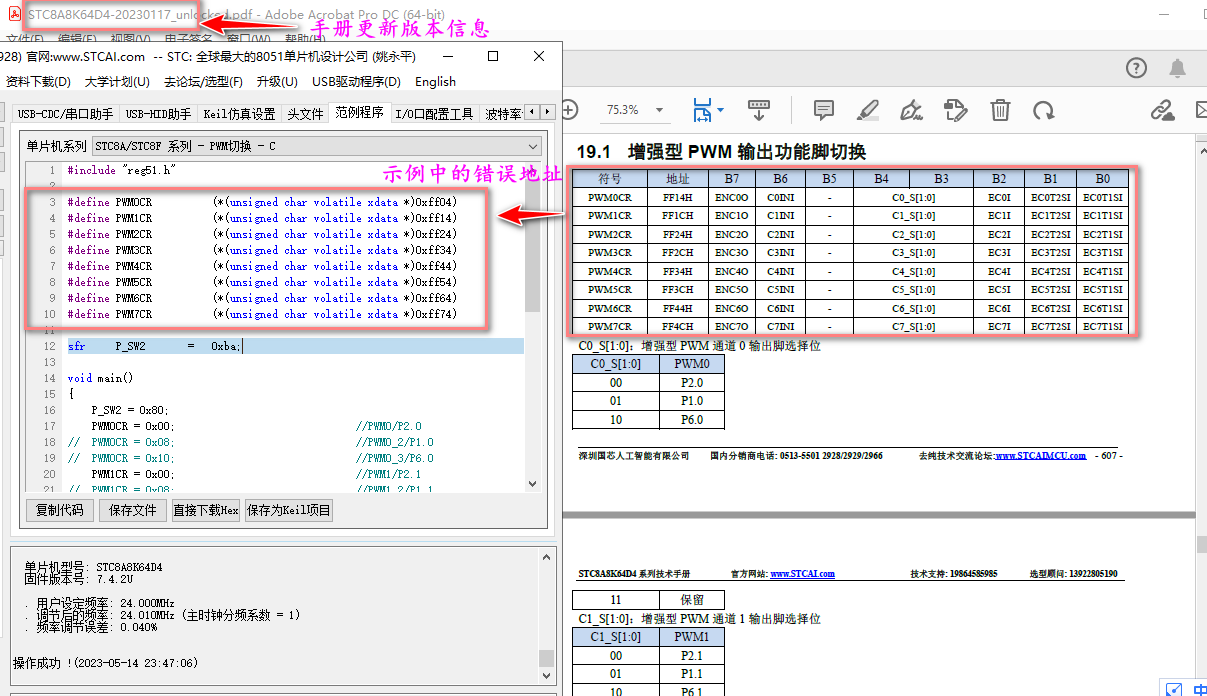Open USB驱动程序(D) menu

coord(356,82)
